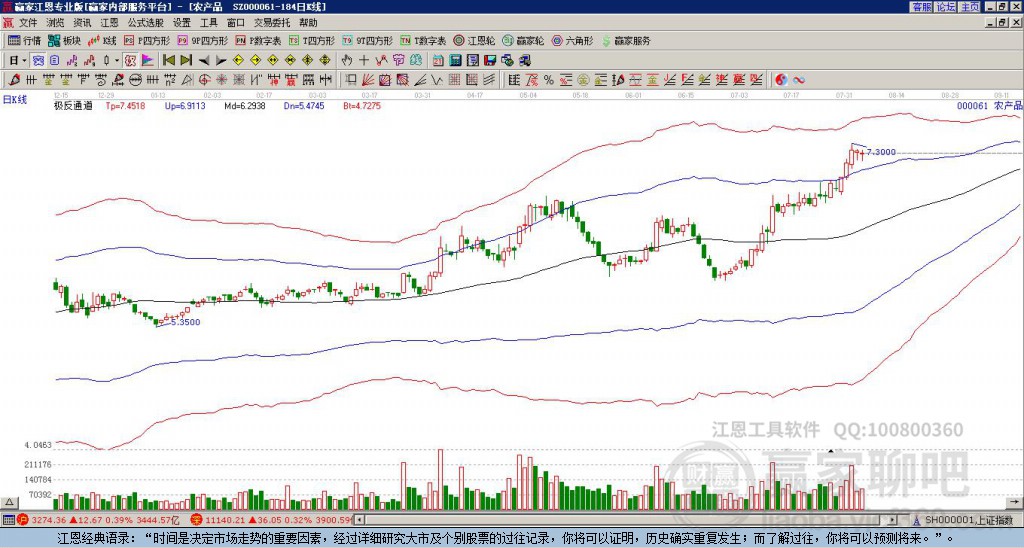Click the SH000001 上证指数 status entry
1024x548 pixels.
pos(968,520)
